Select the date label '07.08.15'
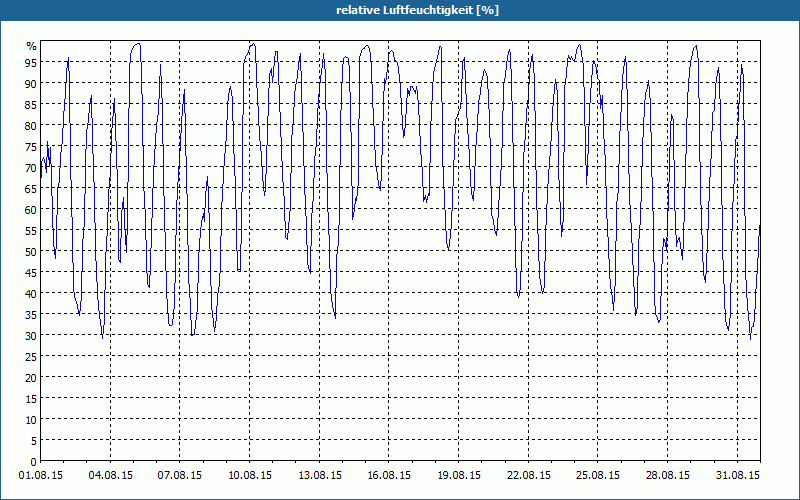The height and width of the screenshot is (500, 800). 180,475
